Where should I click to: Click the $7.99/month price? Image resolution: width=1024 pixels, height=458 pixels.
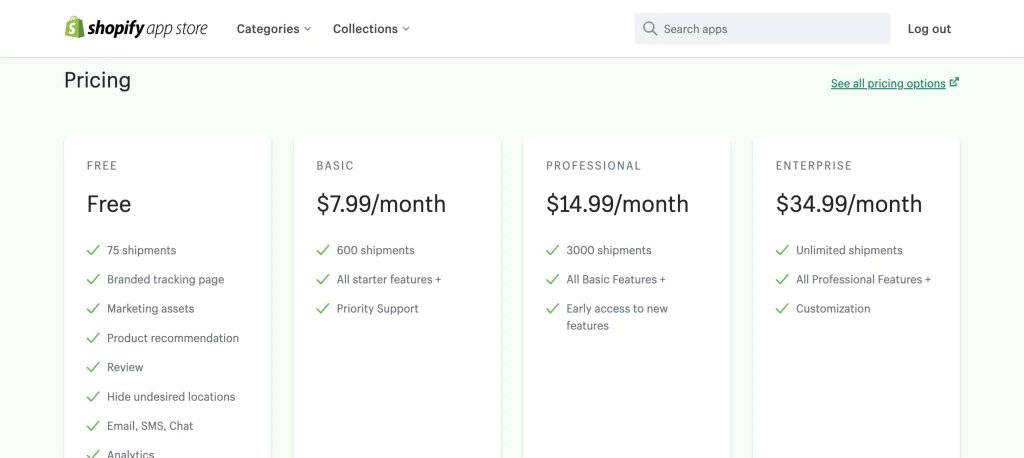click(x=381, y=204)
